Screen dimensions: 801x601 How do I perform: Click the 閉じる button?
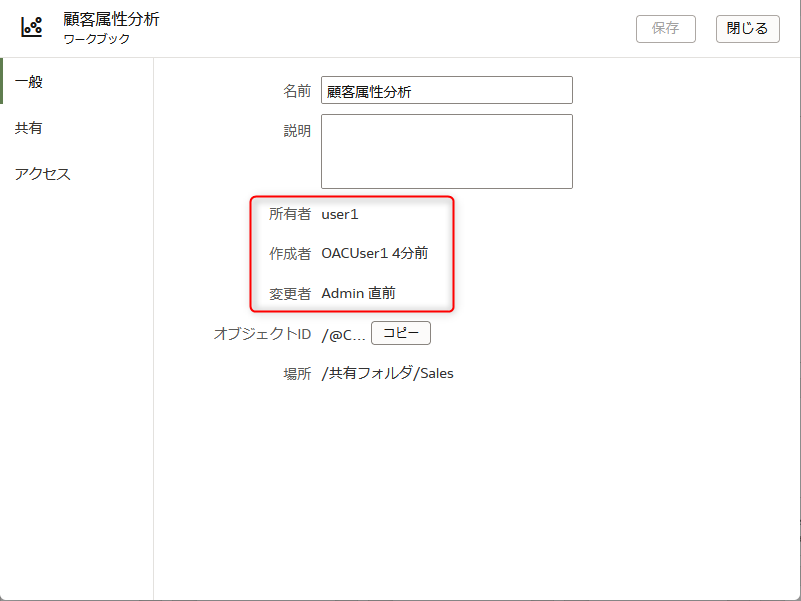pos(747,29)
